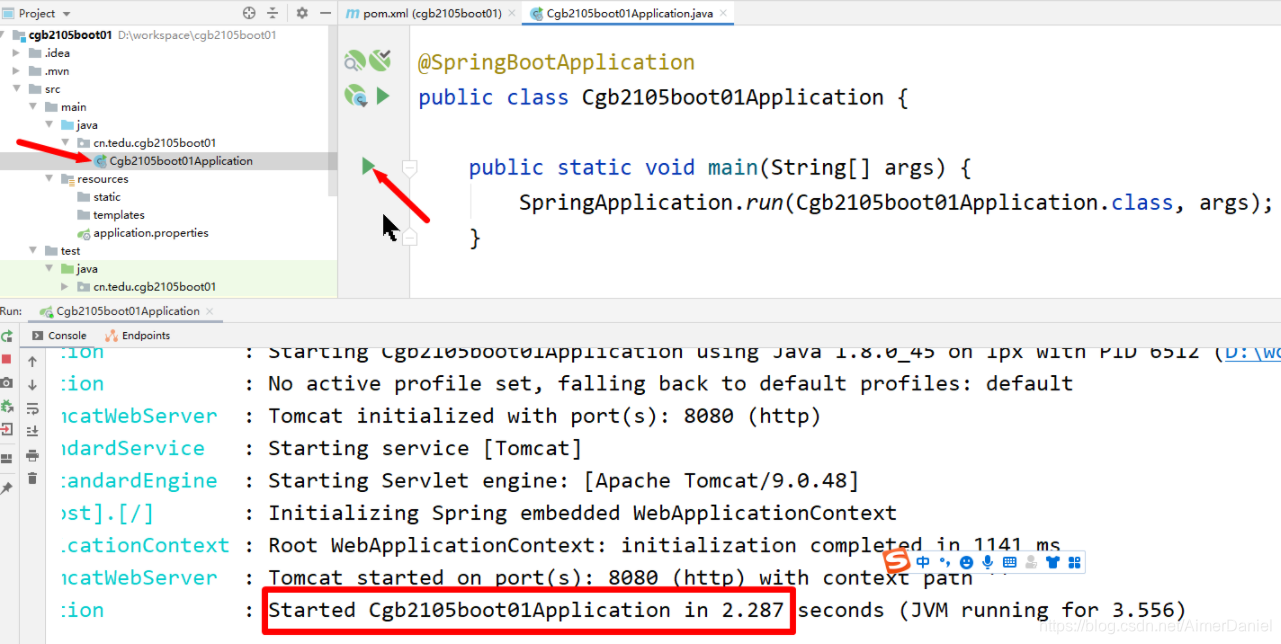Click the @SpringBootApplication annotation
This screenshot has height=644, width=1281.
556,62
